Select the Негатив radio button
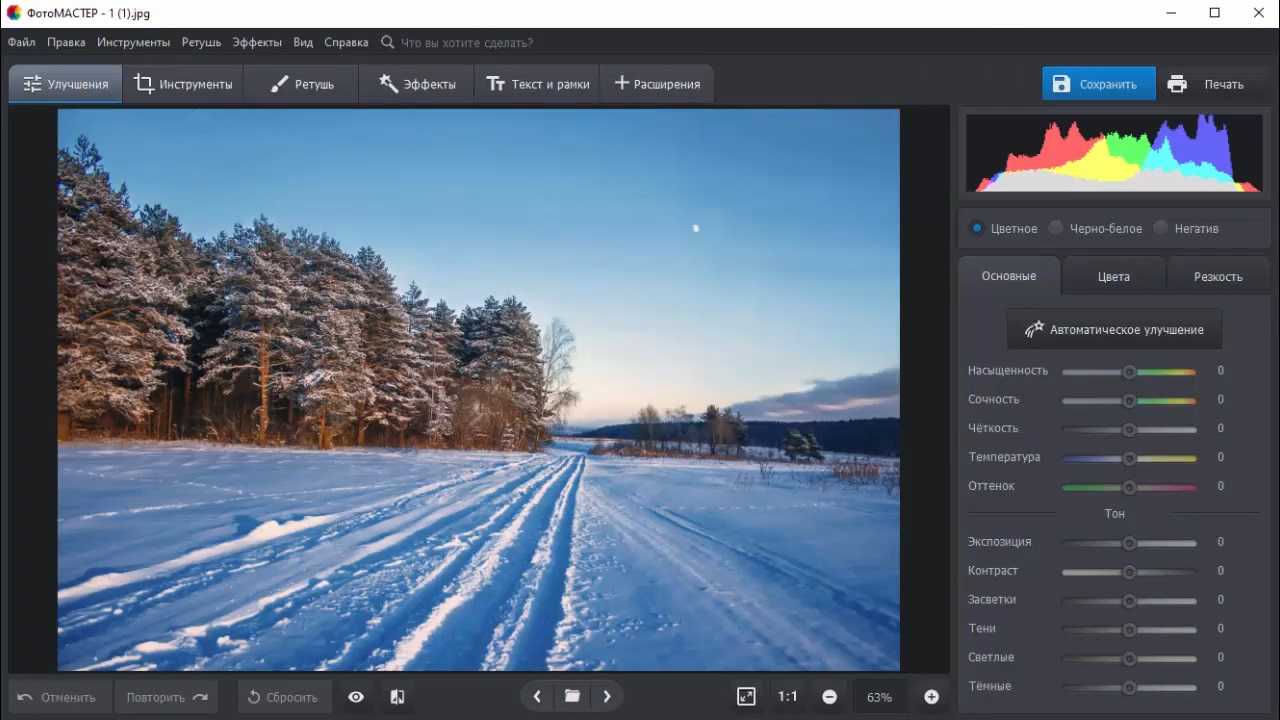 pos(1161,228)
